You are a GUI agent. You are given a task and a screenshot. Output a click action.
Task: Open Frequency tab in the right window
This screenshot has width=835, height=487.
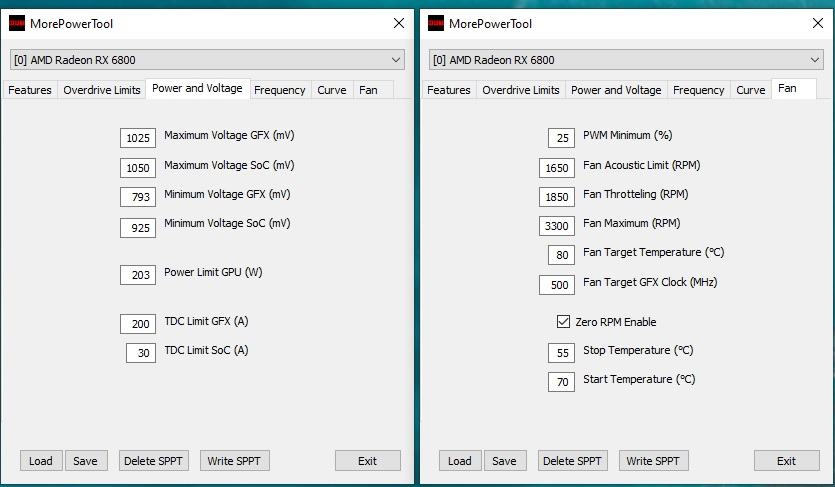[699, 90]
